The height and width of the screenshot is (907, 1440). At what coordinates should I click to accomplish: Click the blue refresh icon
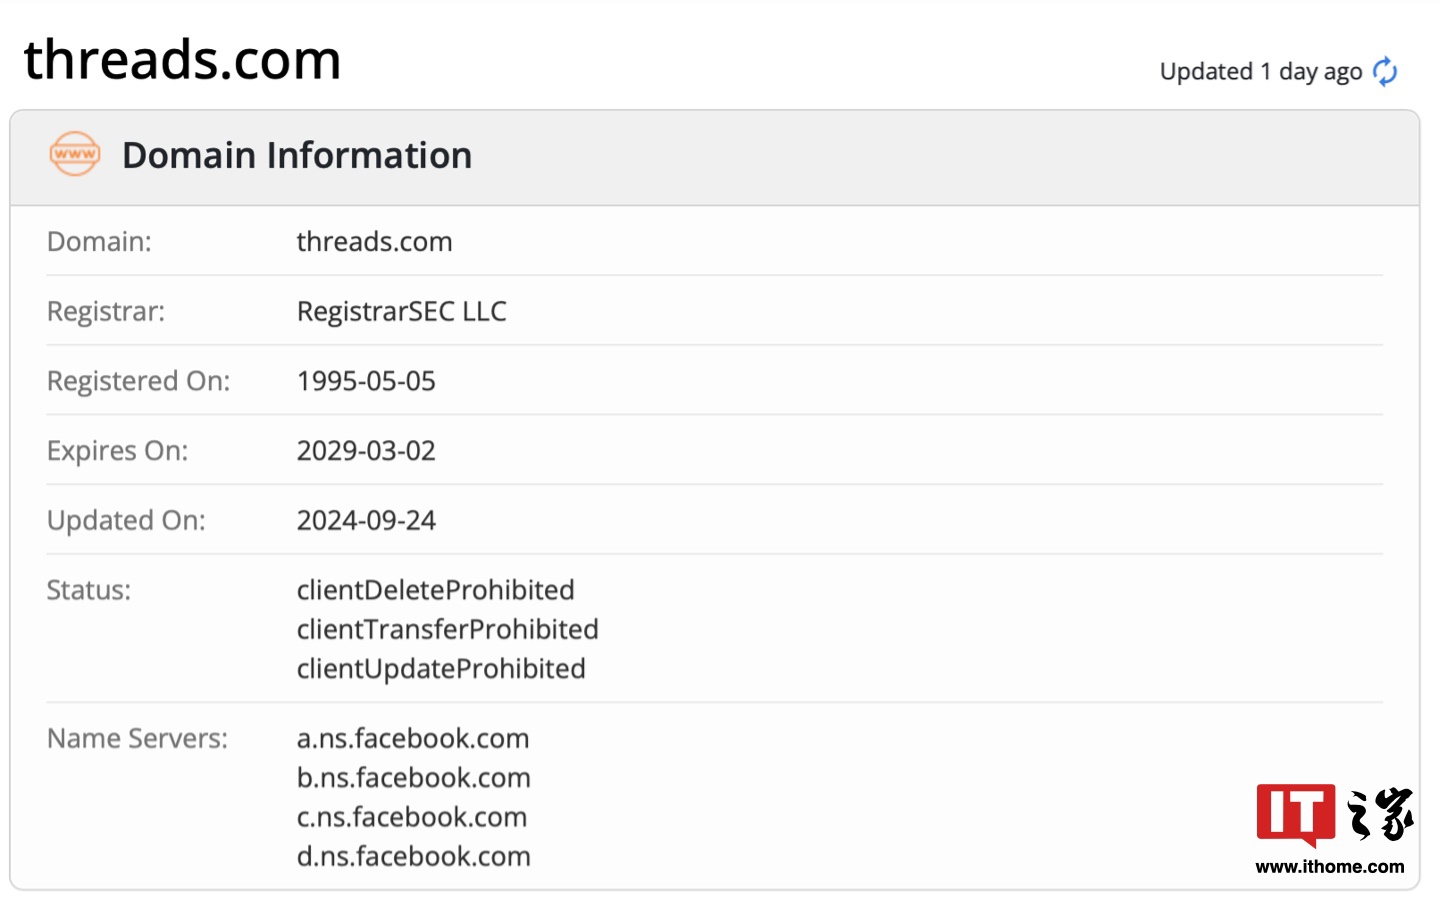(x=1385, y=72)
